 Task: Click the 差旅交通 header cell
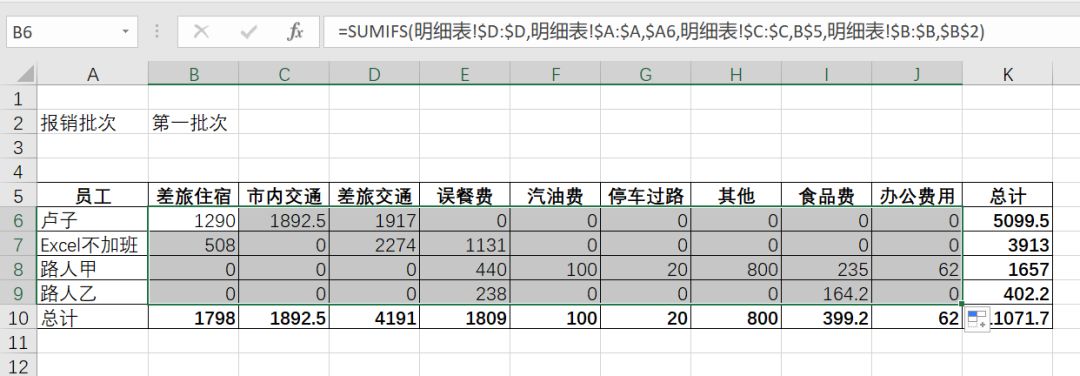[x=374, y=196]
